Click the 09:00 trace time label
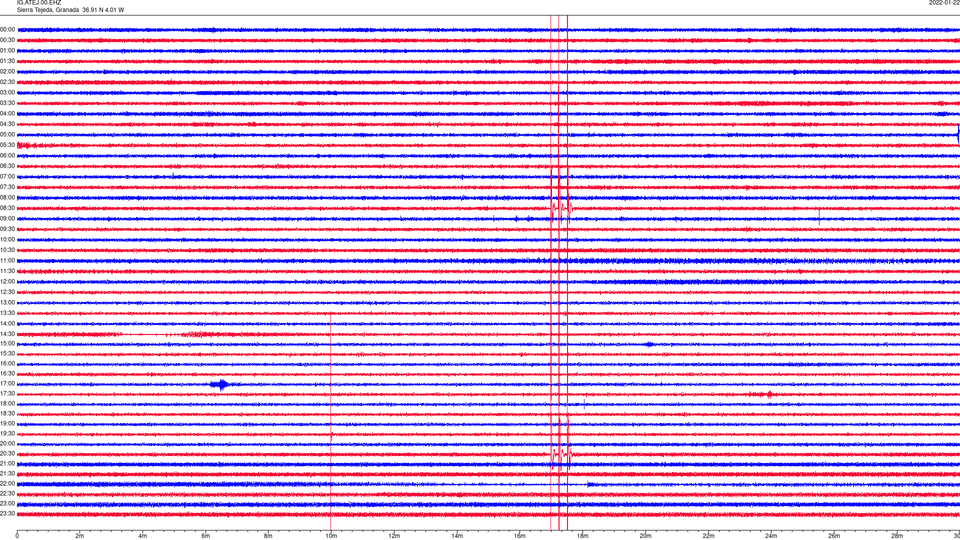960x540 pixels. coord(7,219)
